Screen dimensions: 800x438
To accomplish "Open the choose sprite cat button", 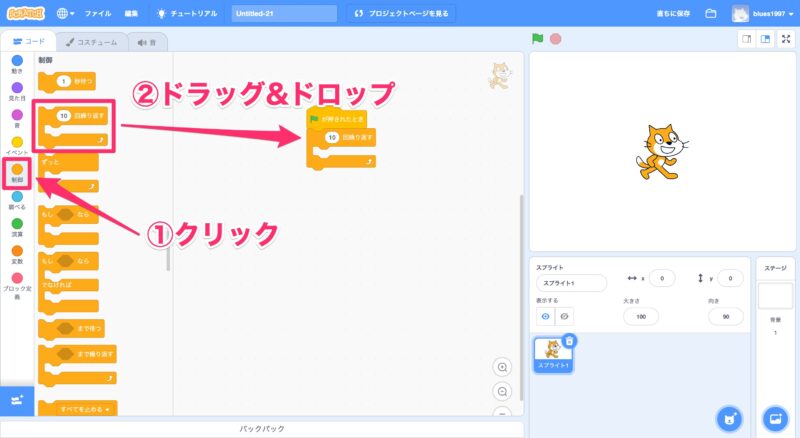I will point(730,417).
